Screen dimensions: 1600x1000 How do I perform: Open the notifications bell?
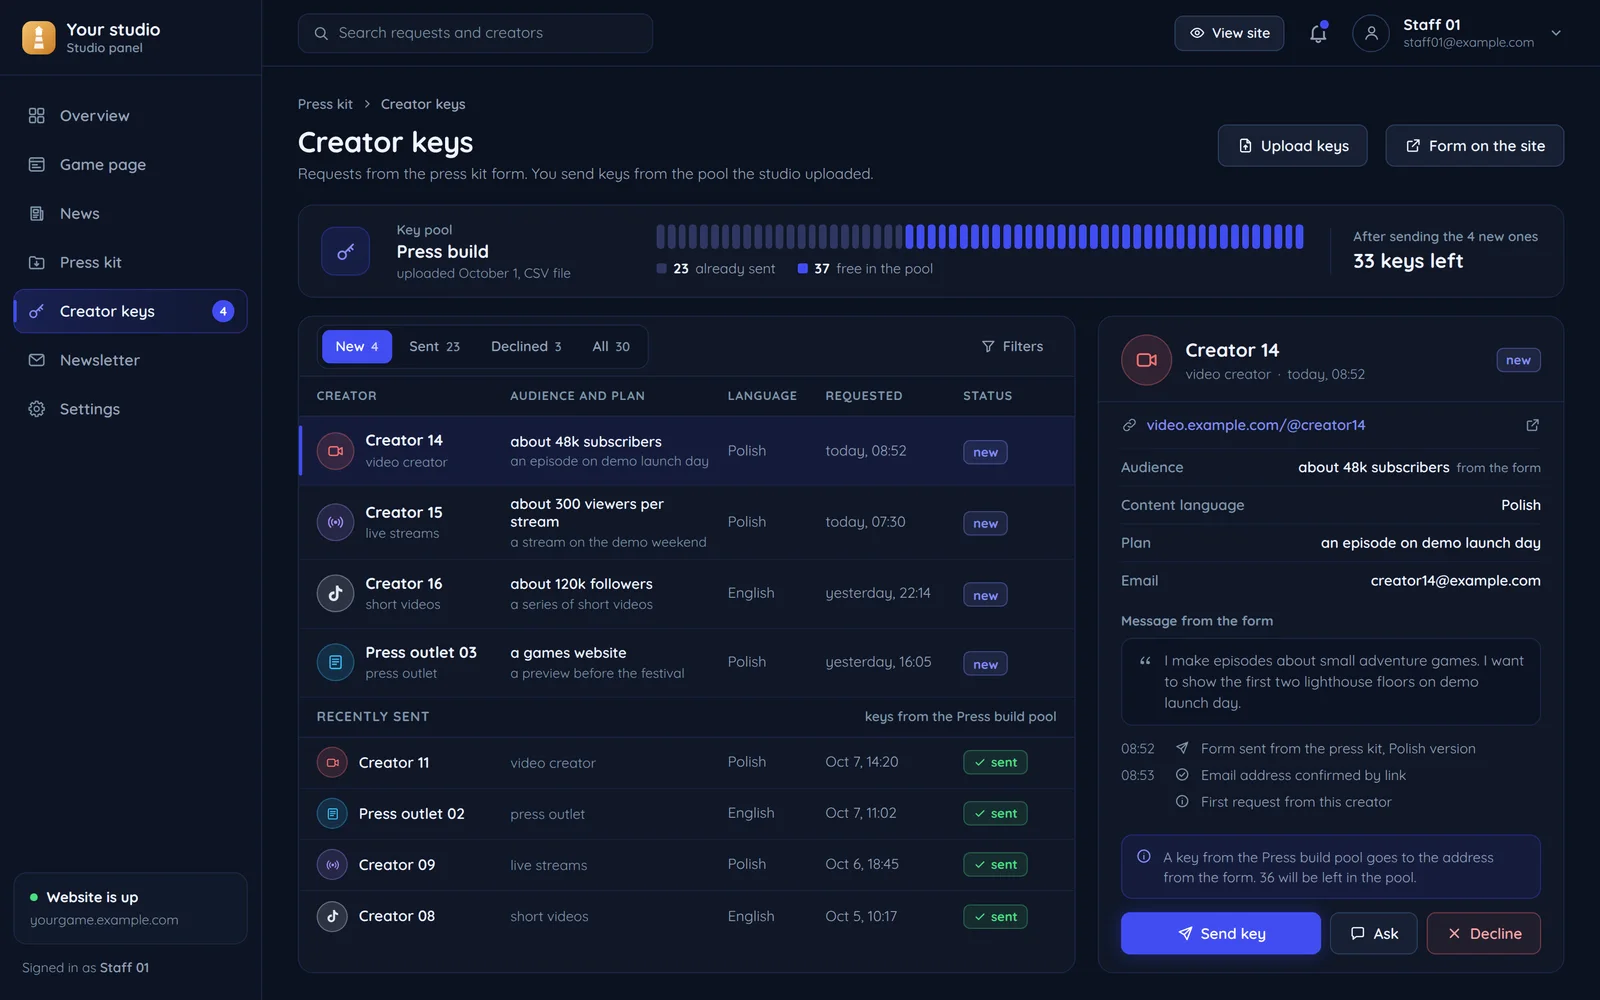(x=1318, y=33)
